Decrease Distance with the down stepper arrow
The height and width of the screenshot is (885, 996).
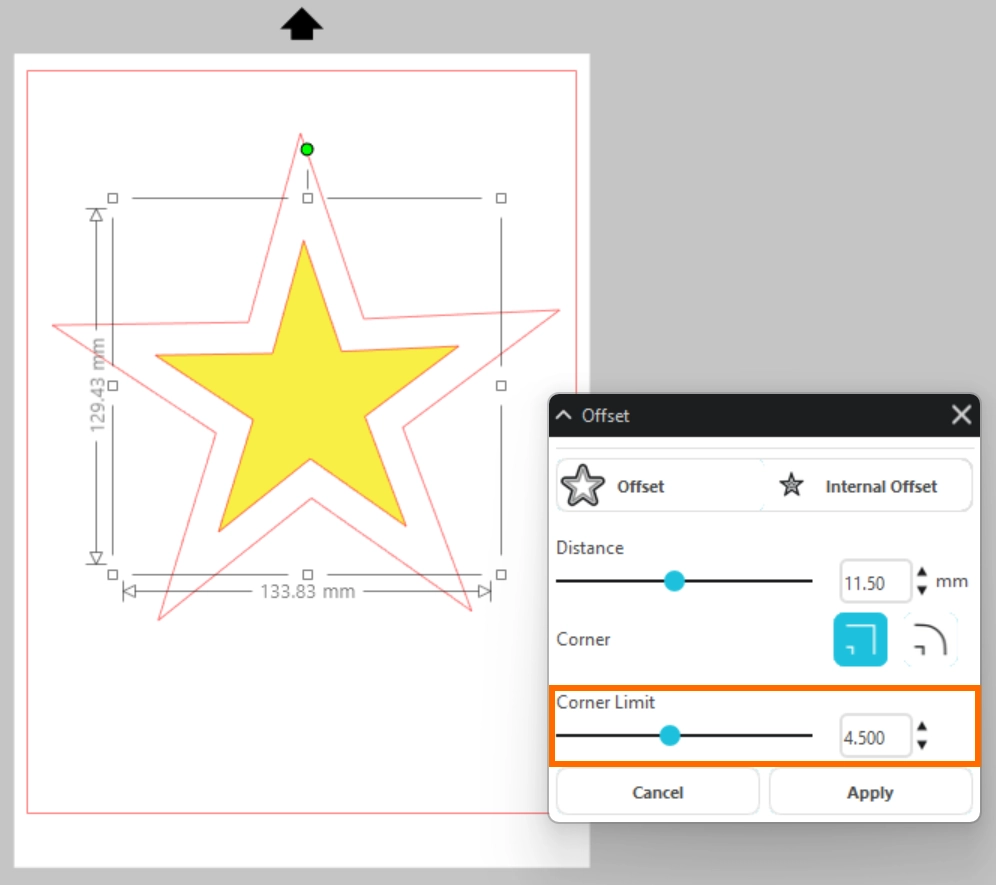coord(922,590)
